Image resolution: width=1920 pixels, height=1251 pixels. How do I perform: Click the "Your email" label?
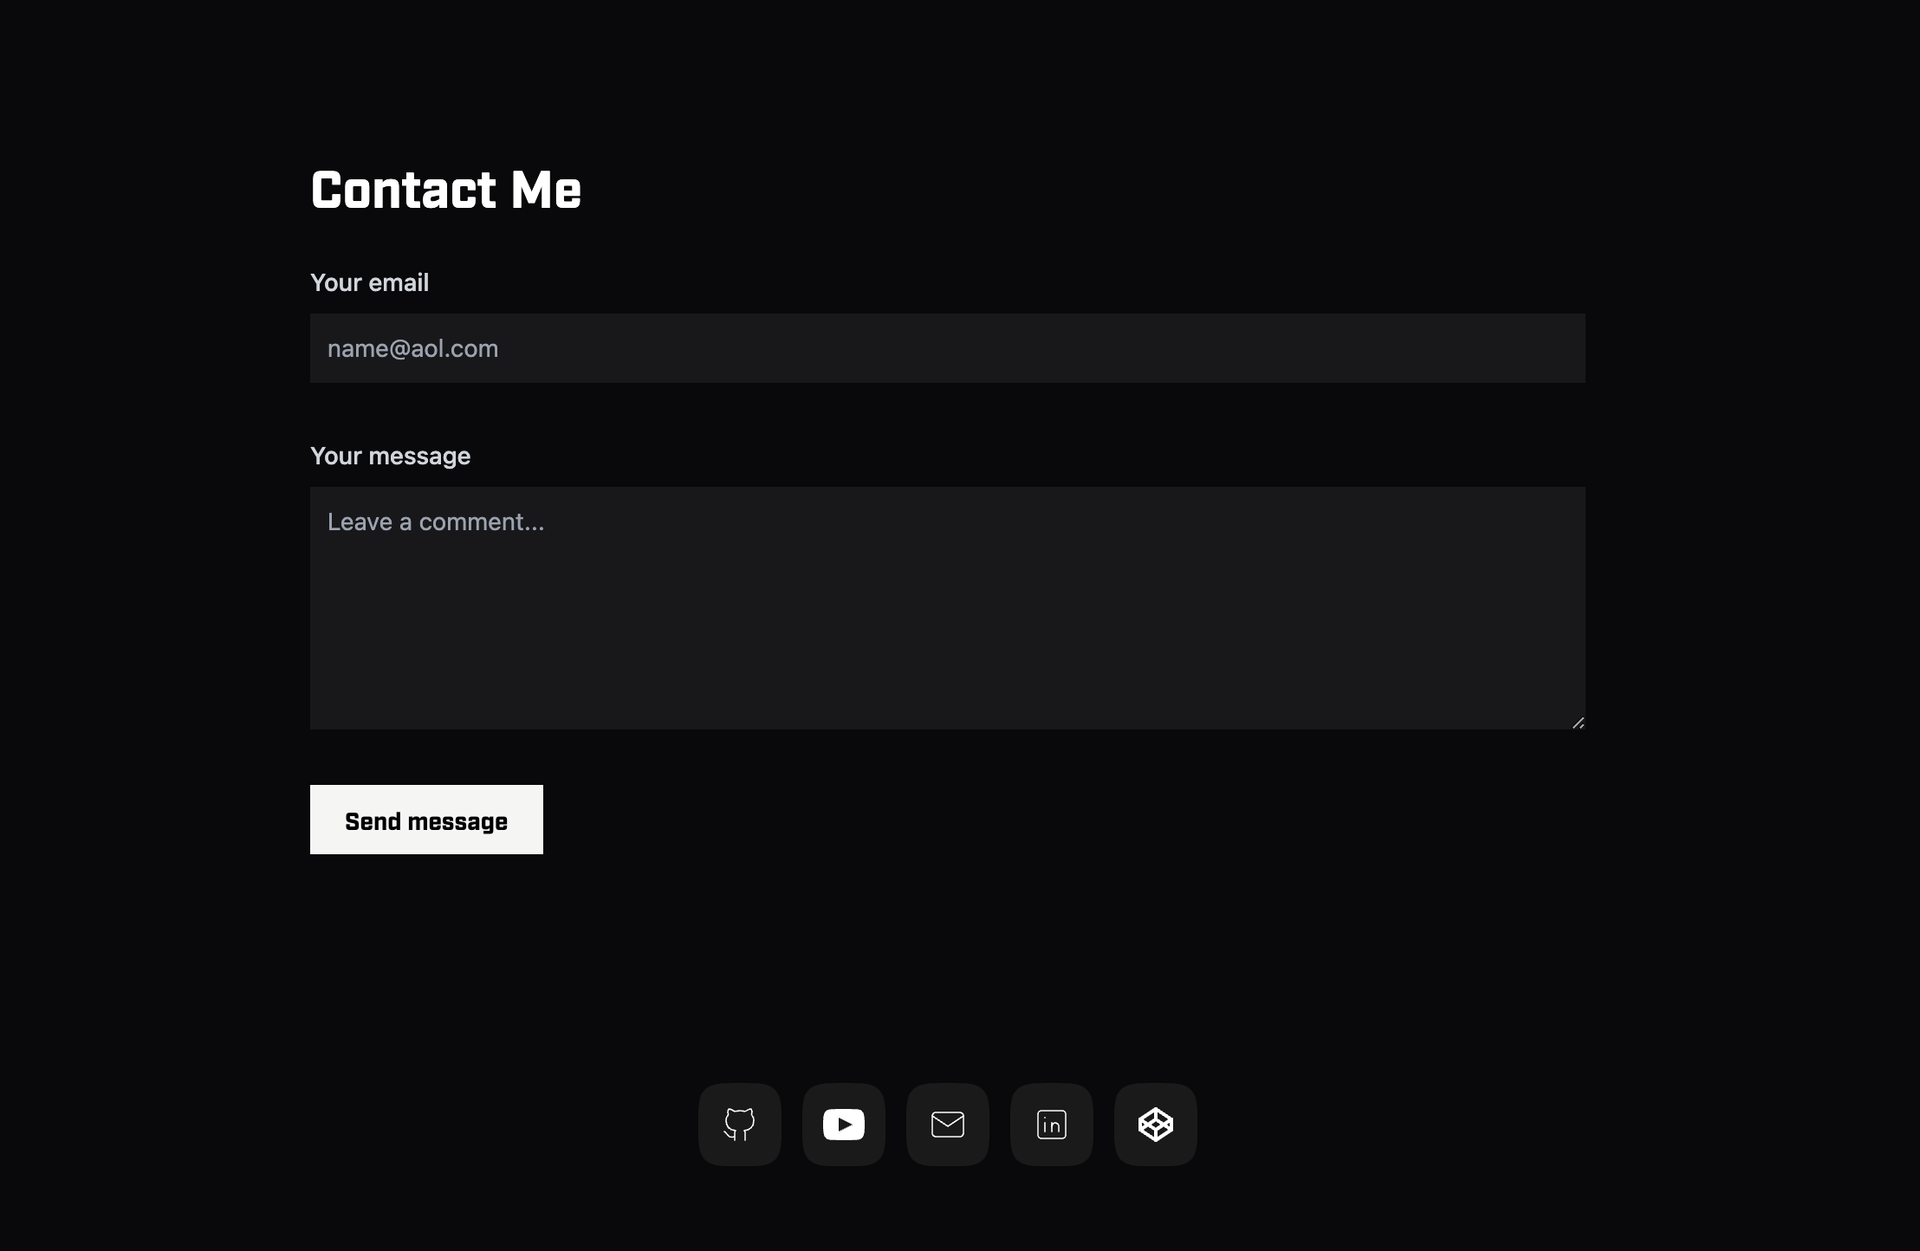(369, 283)
